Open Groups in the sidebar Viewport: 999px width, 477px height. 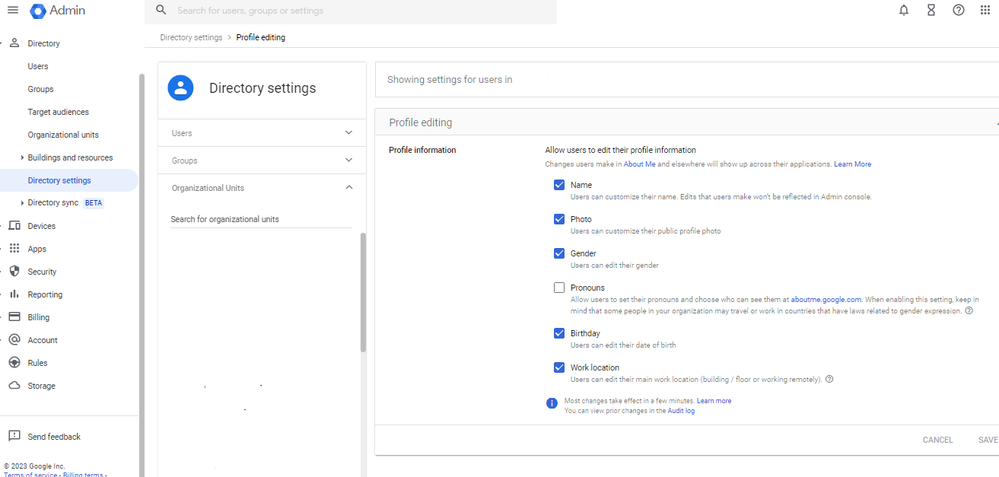[40, 89]
